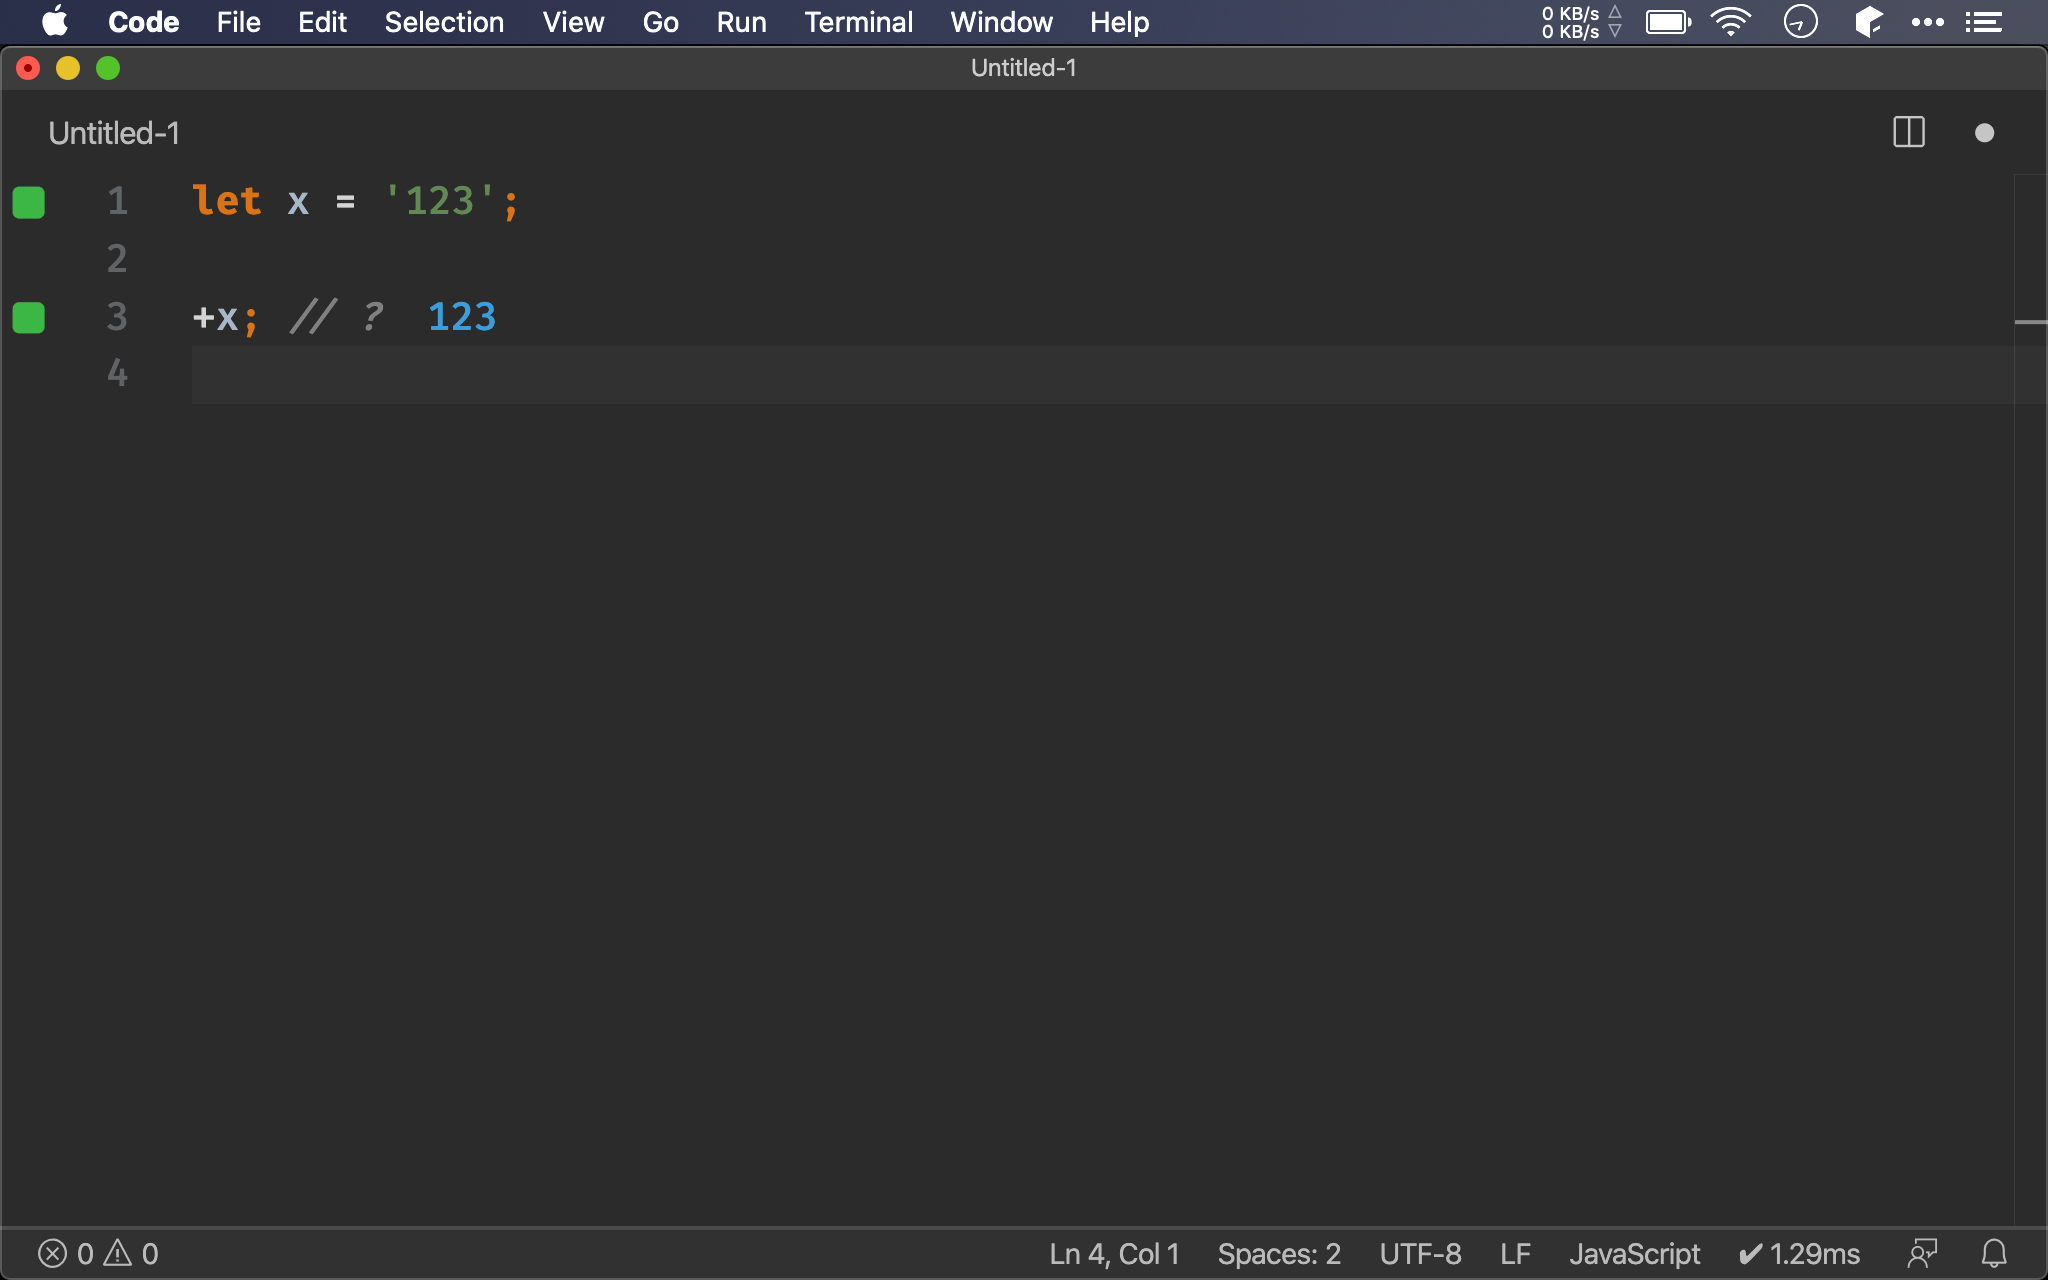The image size is (2048, 1280).
Task: Open the notifications bell in status bar
Action: tap(1994, 1253)
